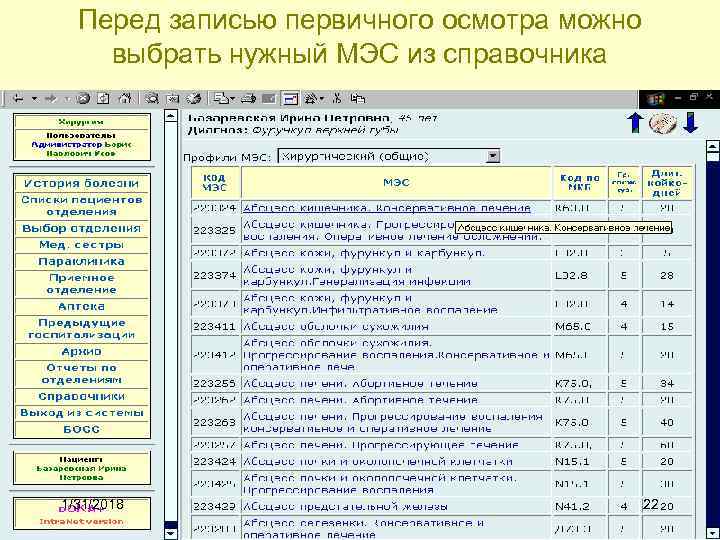Click Выход из системы to log out
Screen dimensions: 720x540
pos(81,413)
